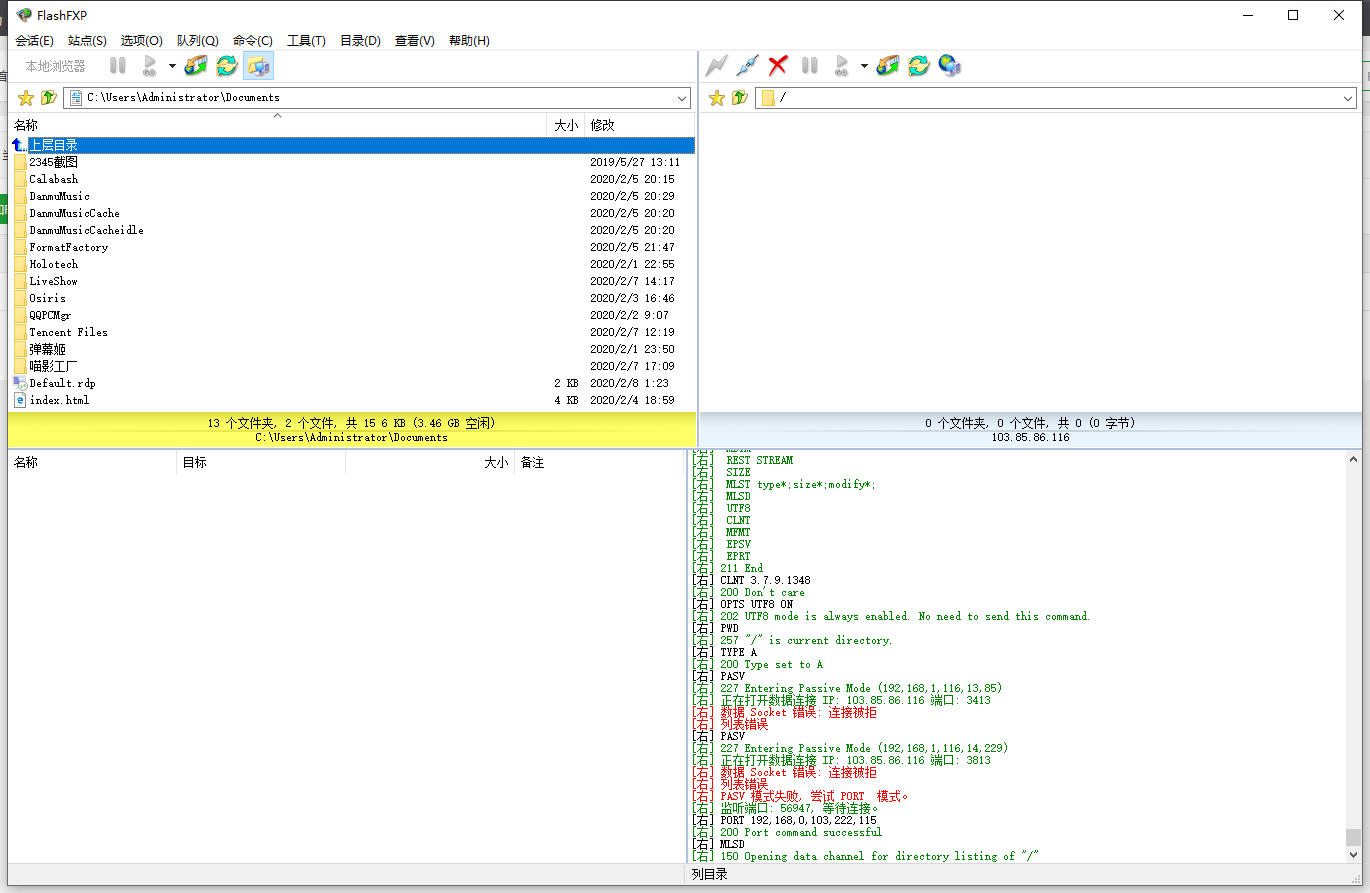Refresh the remote directory listing
This screenshot has height=893, width=1370.
click(x=919, y=66)
